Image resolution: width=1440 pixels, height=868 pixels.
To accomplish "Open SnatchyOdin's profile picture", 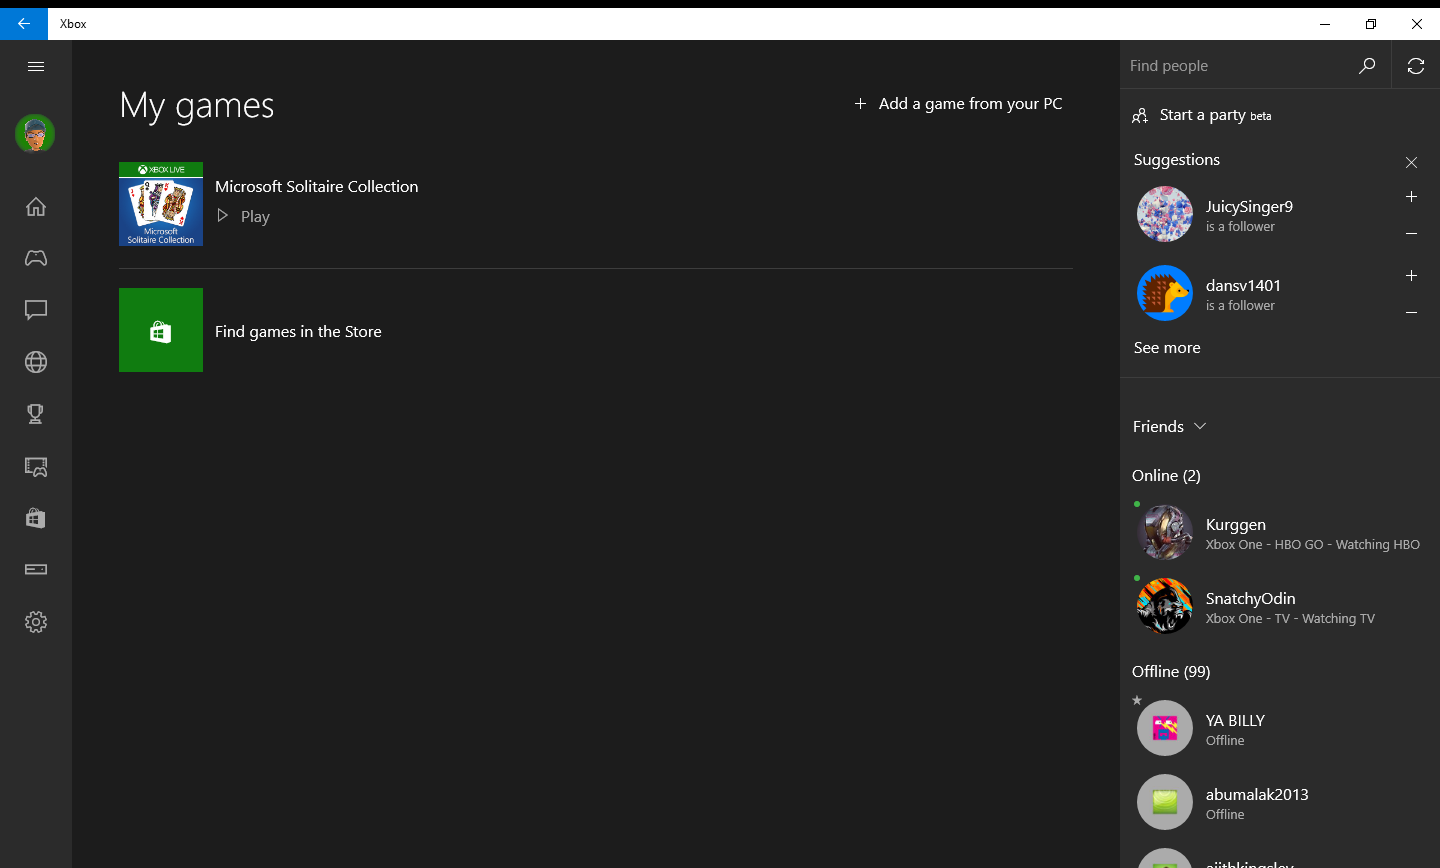I will tap(1165, 606).
